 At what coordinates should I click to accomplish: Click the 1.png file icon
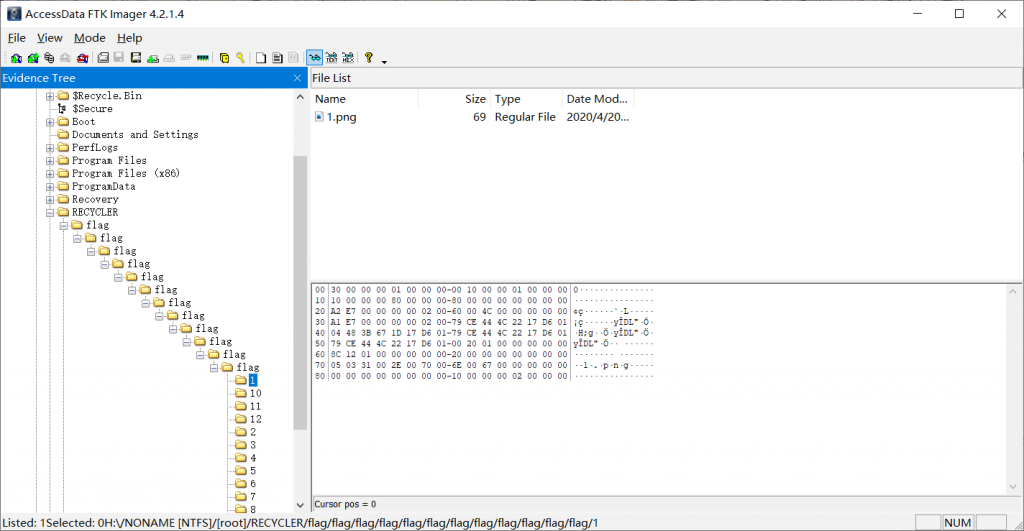319,117
